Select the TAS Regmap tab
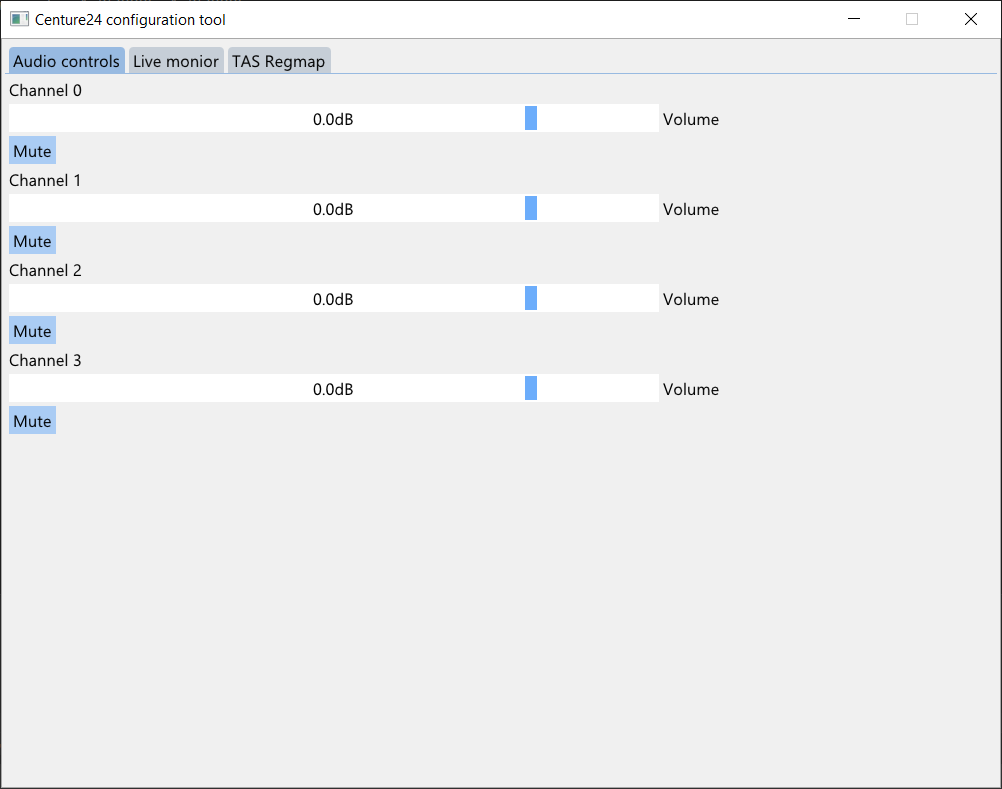Viewport: 1002px width, 789px height. click(x=279, y=61)
